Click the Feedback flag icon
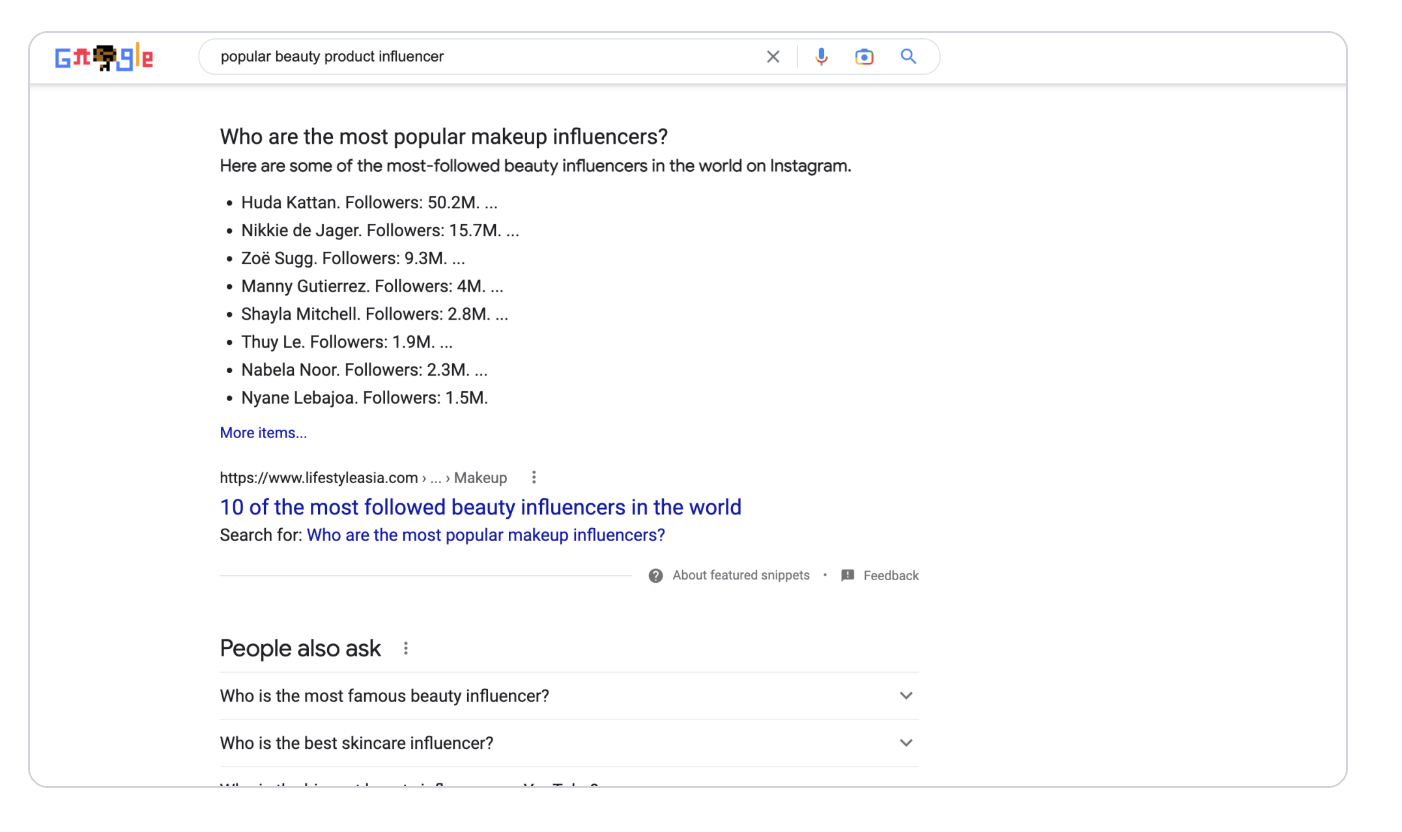Viewport: 1402px width, 832px height. point(848,575)
